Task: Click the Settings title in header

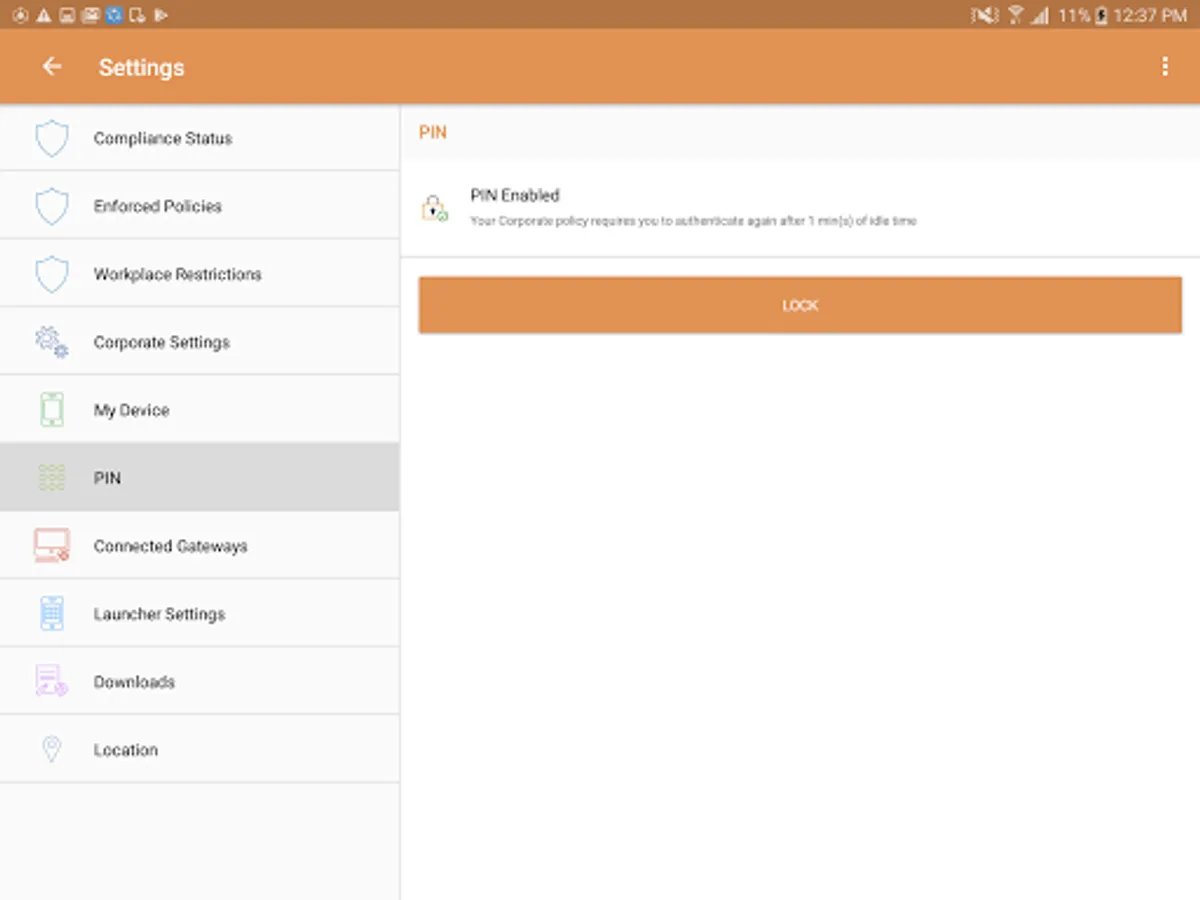Action: pyautogui.click(x=142, y=67)
